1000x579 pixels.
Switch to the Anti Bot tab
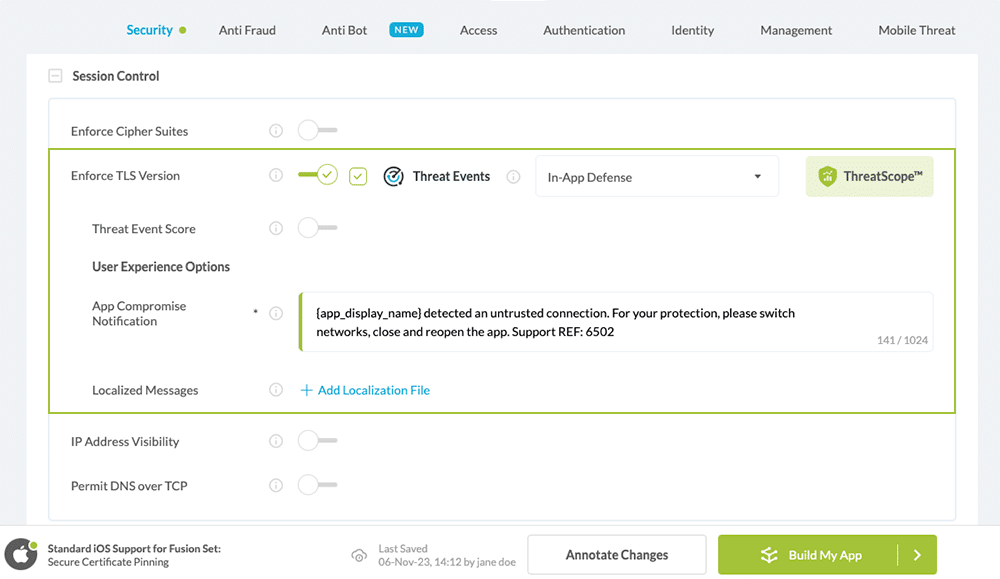coord(343,30)
